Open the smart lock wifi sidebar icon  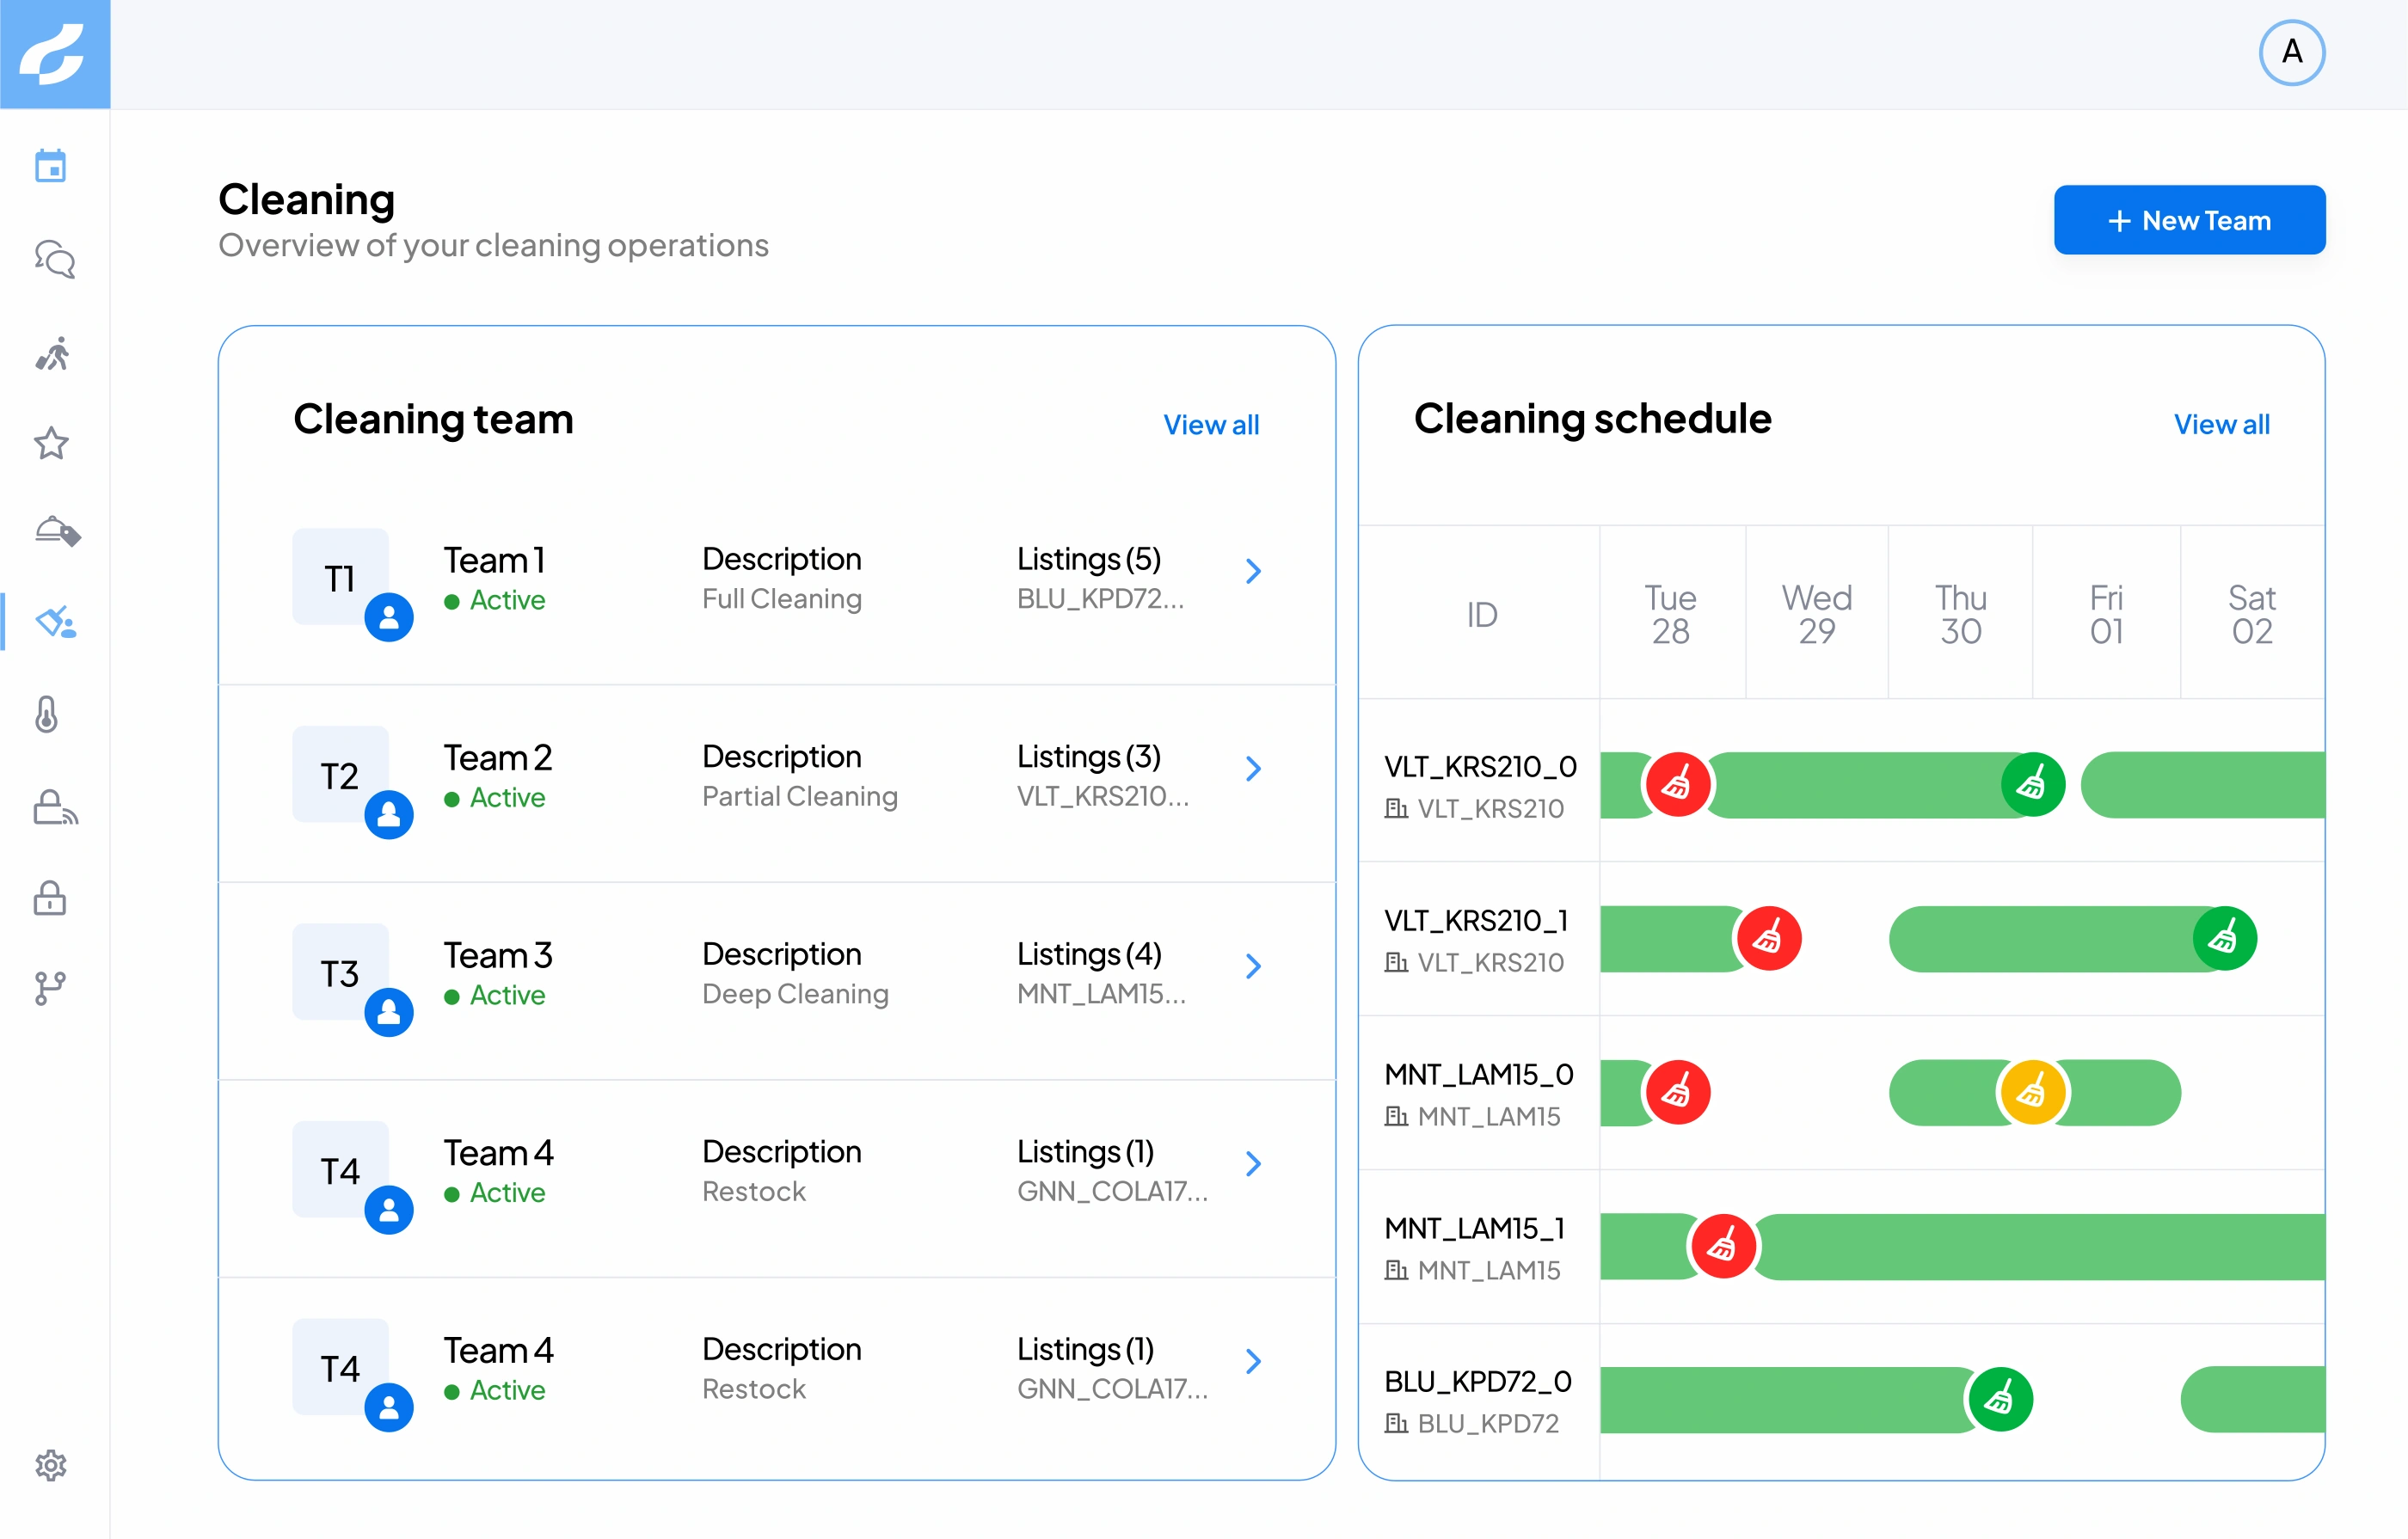[x=55, y=806]
